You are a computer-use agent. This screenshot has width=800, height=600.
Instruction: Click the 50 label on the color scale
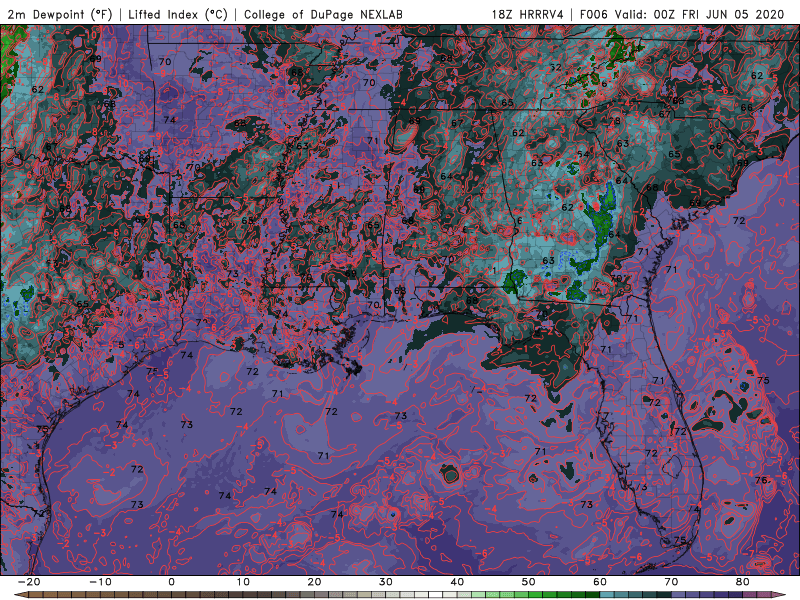pos(529,582)
